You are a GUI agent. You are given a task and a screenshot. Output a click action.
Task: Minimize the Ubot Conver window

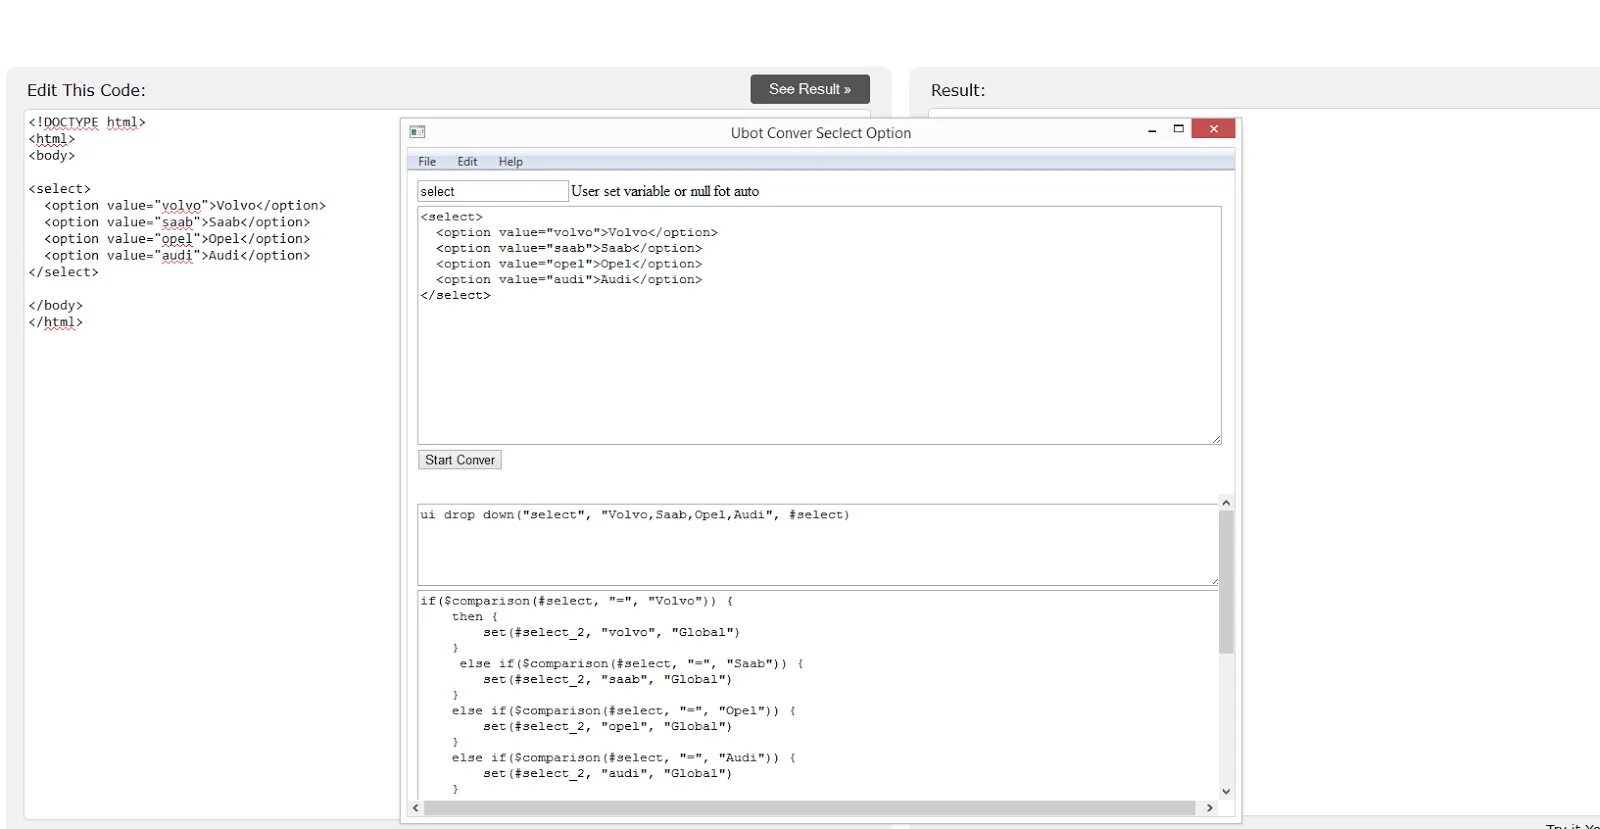point(1152,130)
